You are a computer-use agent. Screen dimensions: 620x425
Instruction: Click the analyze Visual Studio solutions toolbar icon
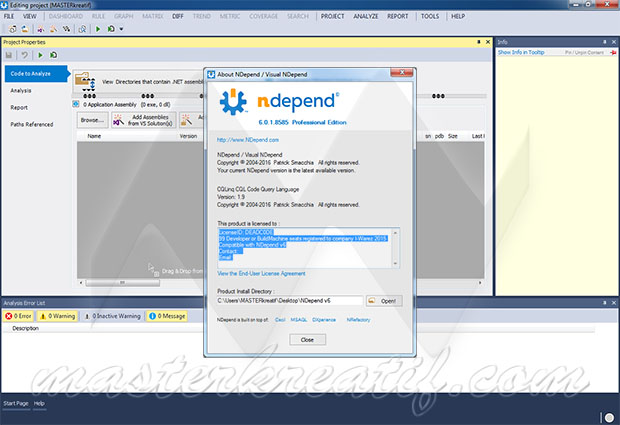pos(41,29)
